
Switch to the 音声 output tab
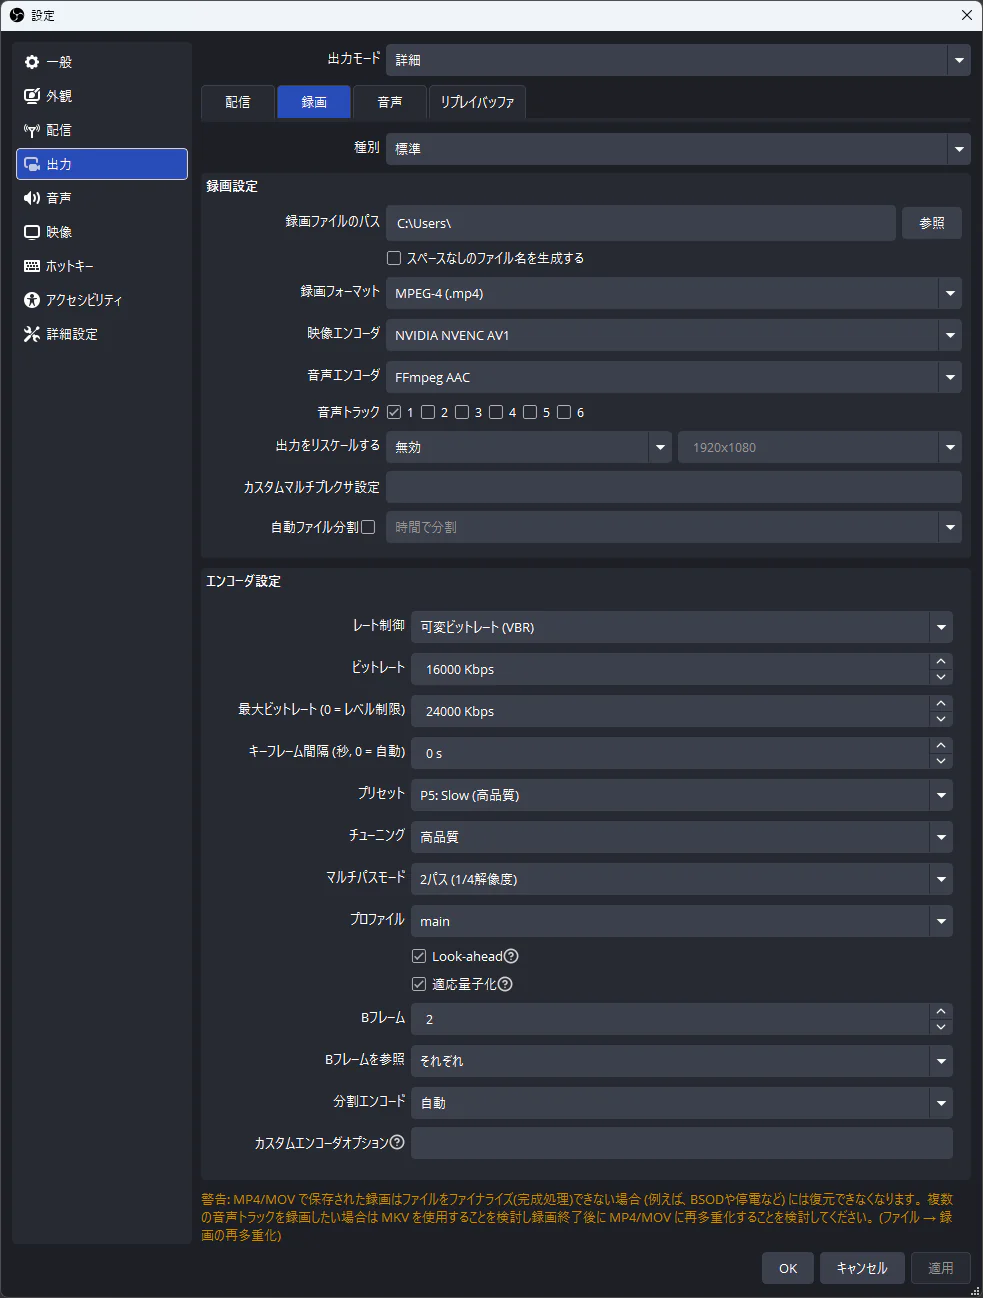tap(390, 102)
